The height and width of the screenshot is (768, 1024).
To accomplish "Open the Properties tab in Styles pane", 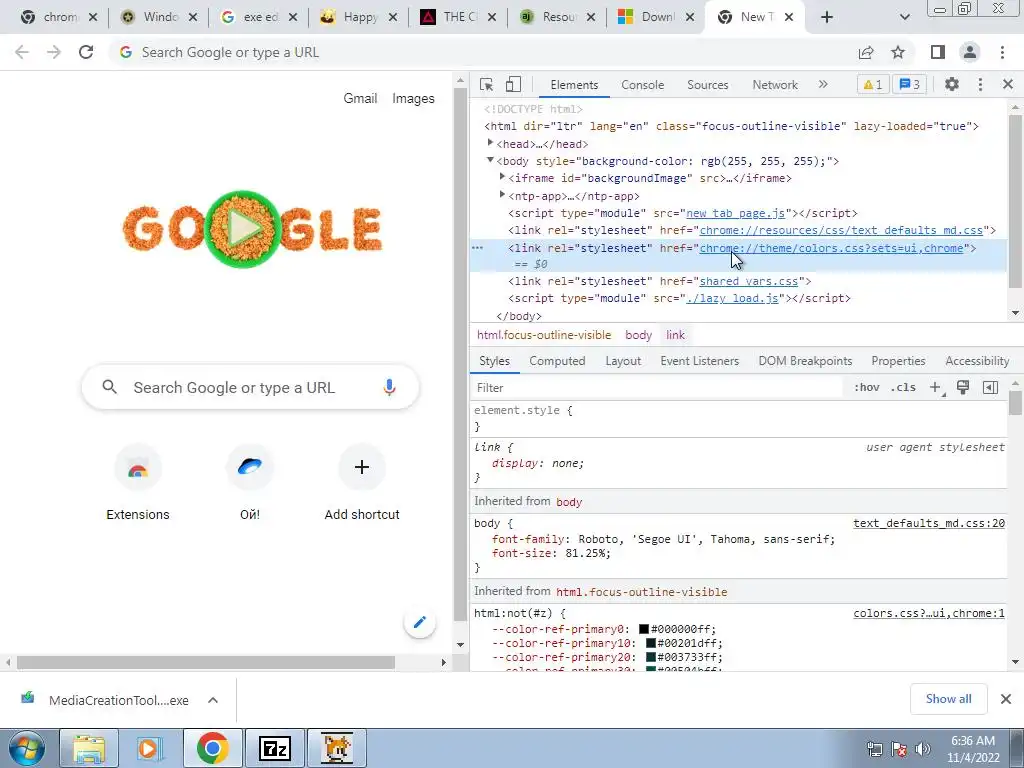I will pyautogui.click(x=898, y=361).
